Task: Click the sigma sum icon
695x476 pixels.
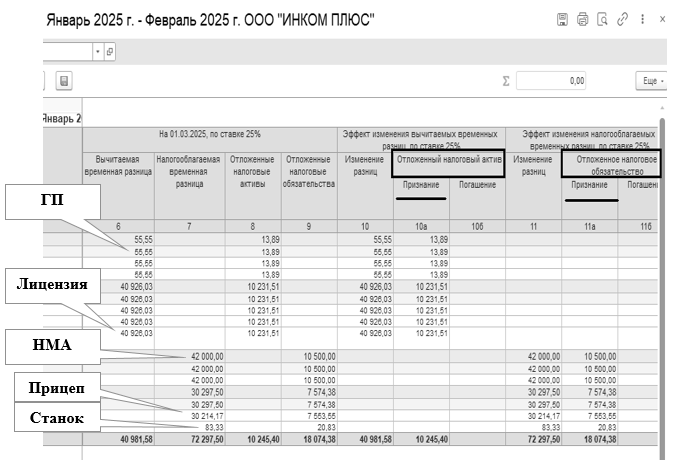Action: [506, 81]
